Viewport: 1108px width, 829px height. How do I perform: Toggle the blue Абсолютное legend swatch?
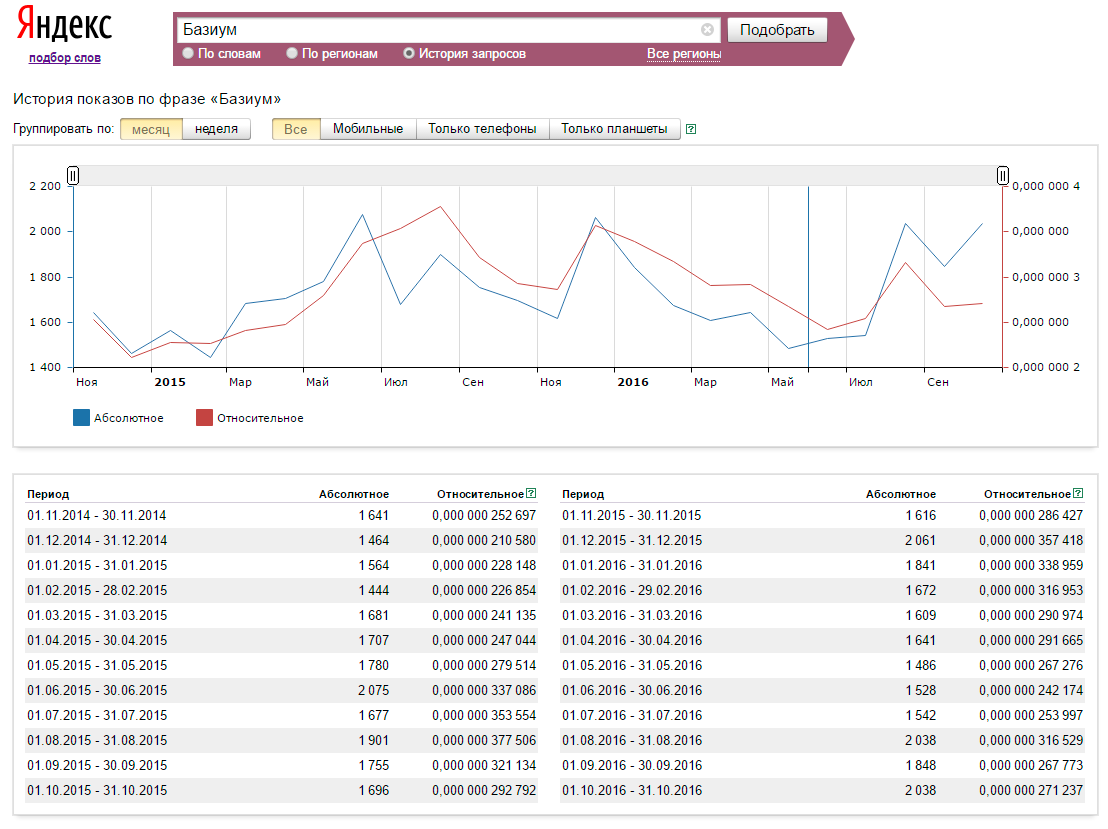(x=81, y=418)
